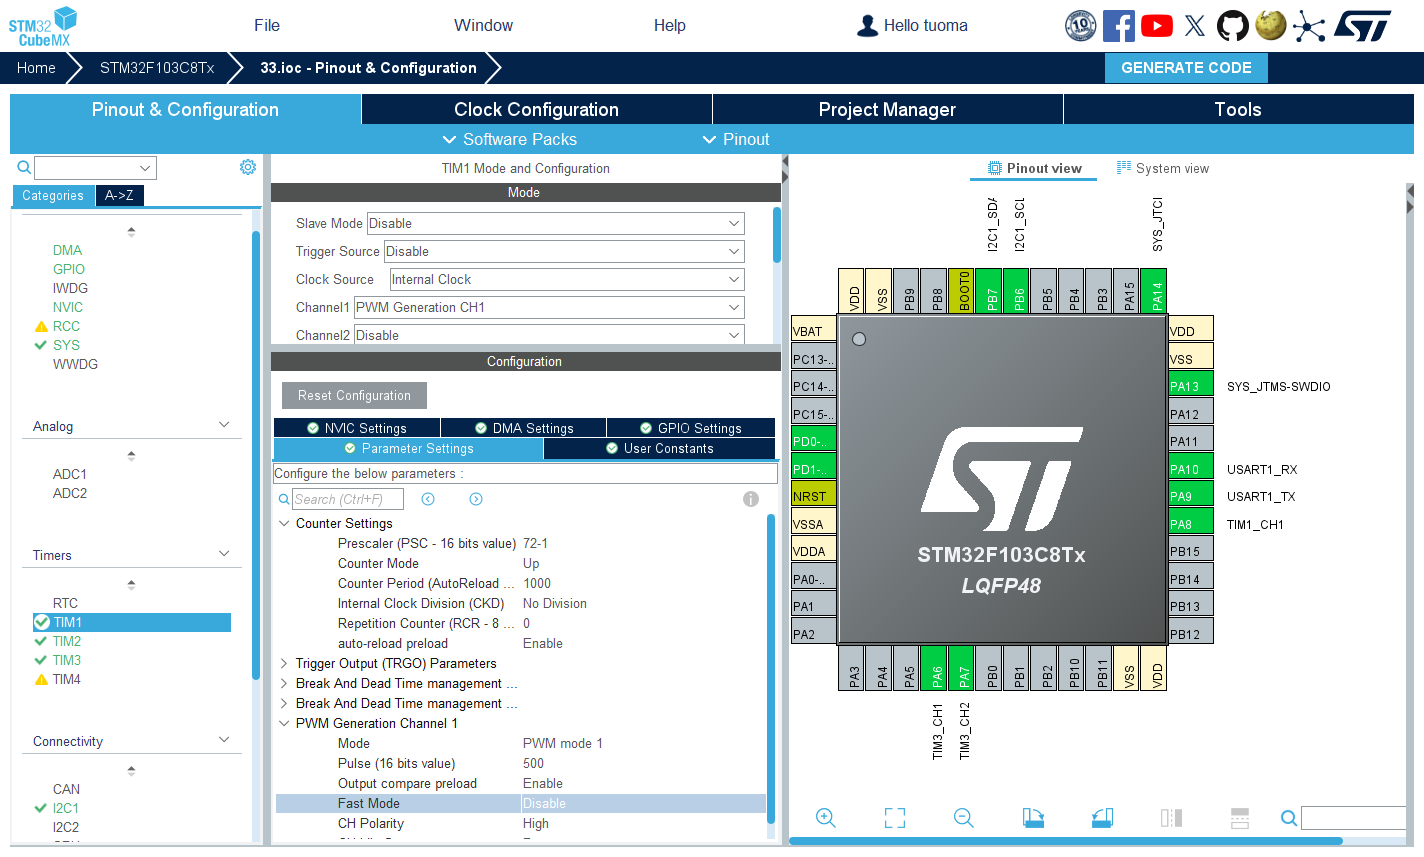Image resolution: width=1424 pixels, height=857 pixels.
Task: Go to previous parameter search result
Action: 428,499
